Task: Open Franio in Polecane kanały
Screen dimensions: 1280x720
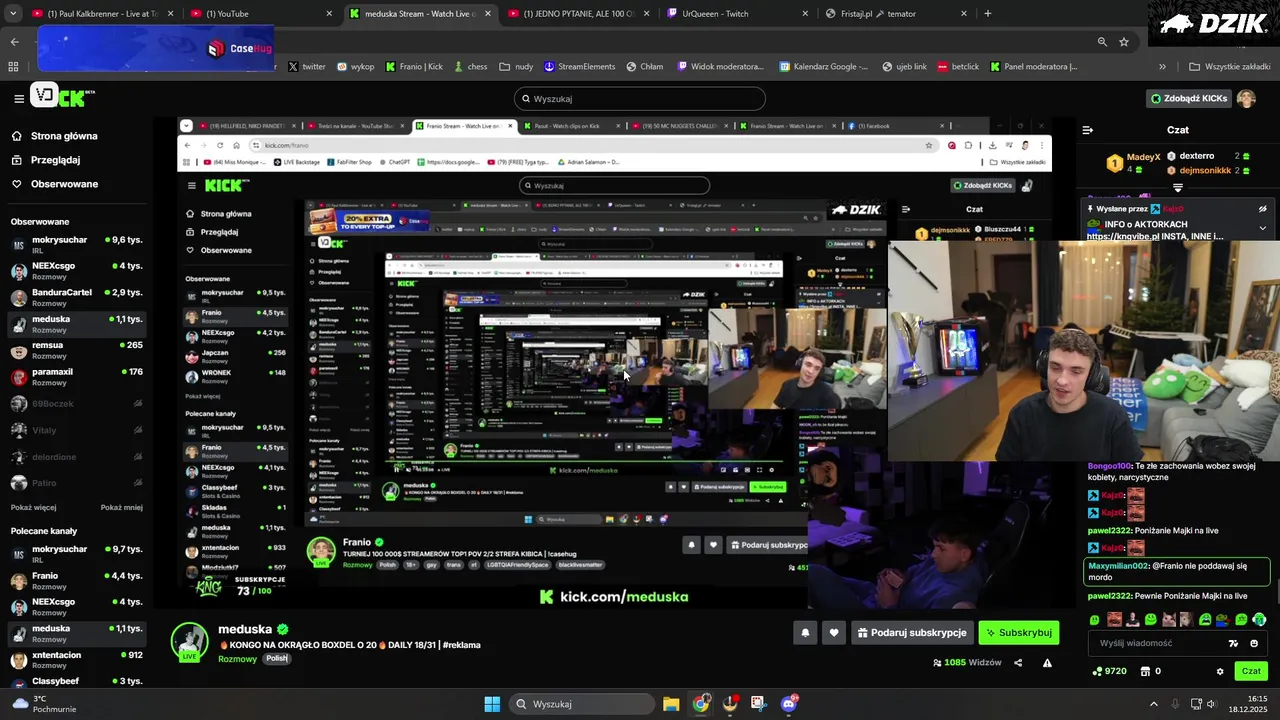Action: pyautogui.click(x=76, y=581)
